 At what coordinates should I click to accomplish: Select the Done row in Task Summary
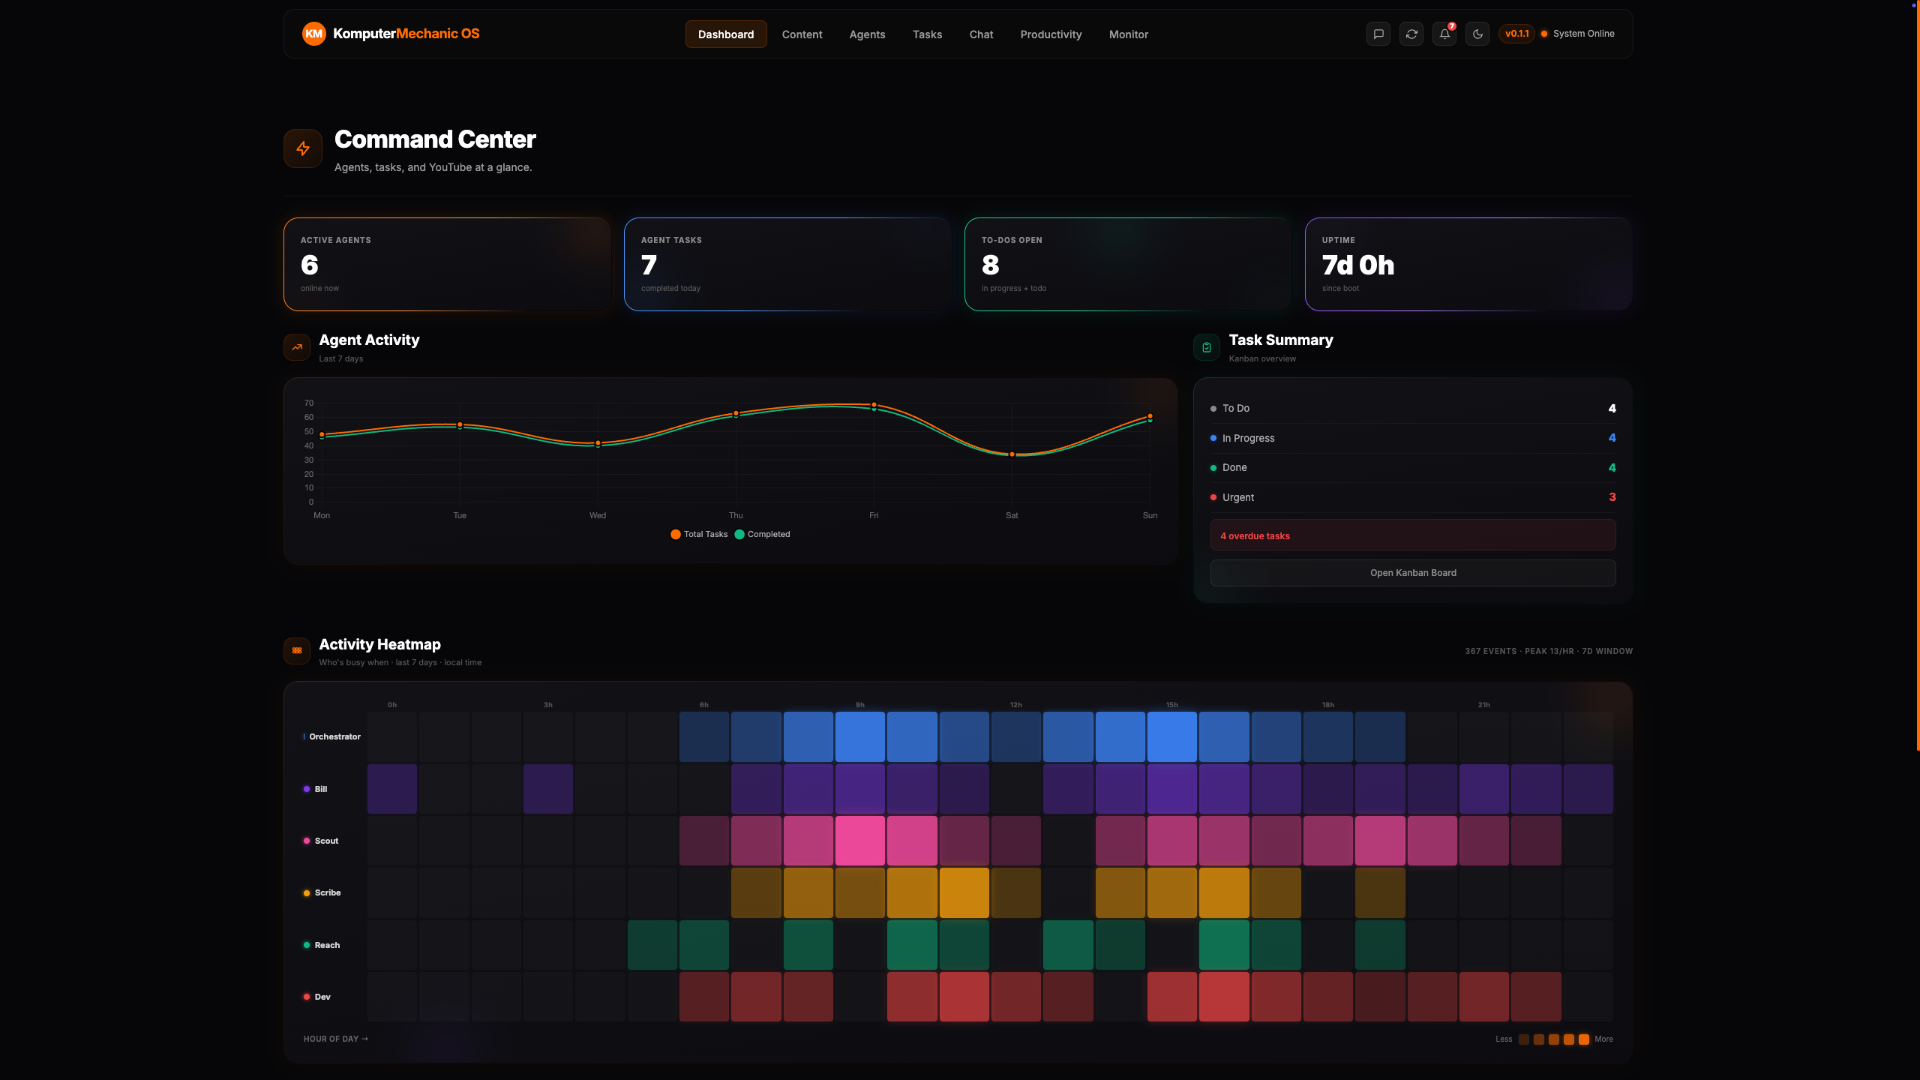[1413, 468]
